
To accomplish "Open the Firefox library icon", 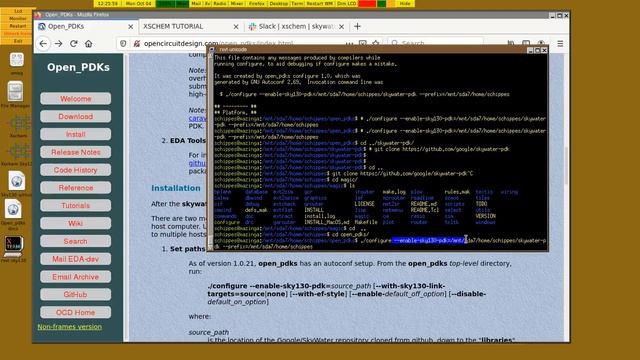I will 511,42.
